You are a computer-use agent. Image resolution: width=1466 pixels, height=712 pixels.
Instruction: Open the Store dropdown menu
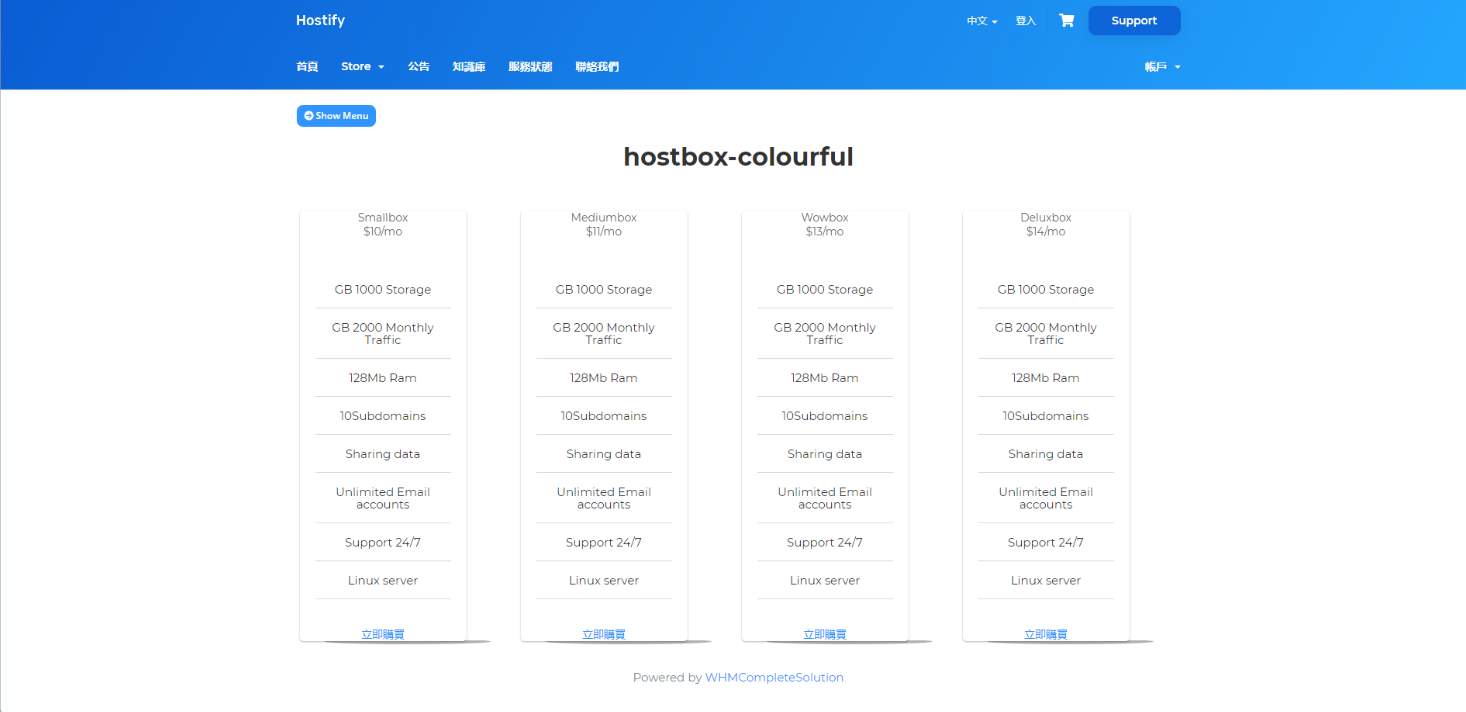362,67
